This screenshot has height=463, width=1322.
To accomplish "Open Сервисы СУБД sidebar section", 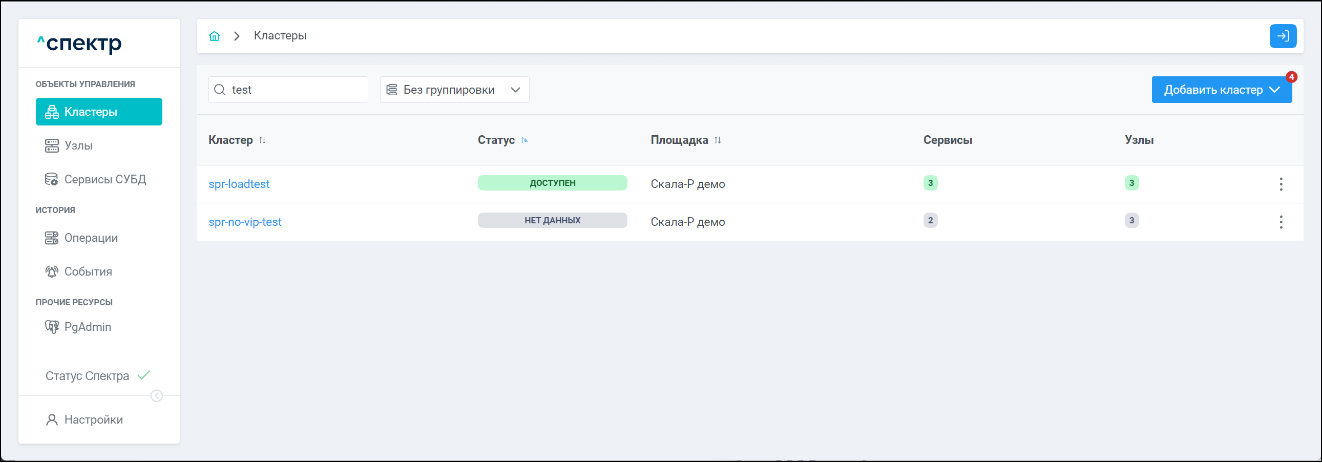I will 104,179.
